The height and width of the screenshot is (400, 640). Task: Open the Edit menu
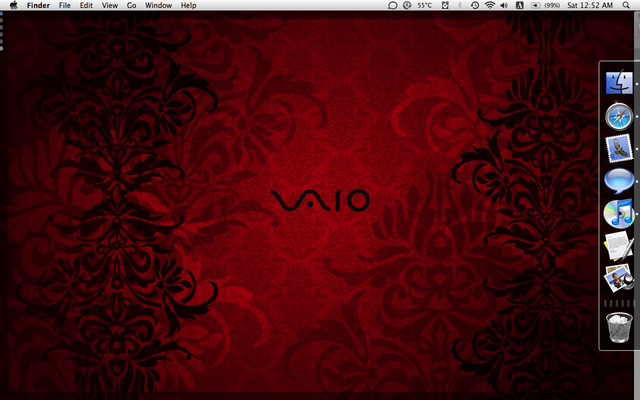pos(86,5)
